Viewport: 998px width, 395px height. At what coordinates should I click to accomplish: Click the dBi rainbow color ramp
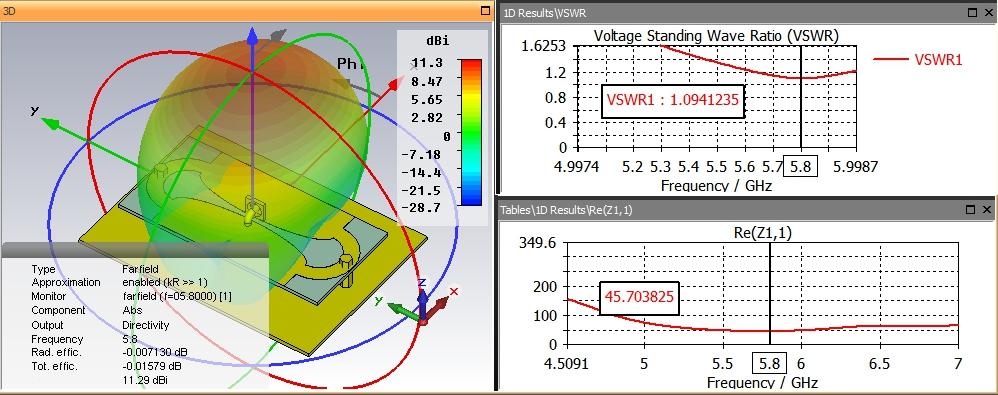click(471, 132)
